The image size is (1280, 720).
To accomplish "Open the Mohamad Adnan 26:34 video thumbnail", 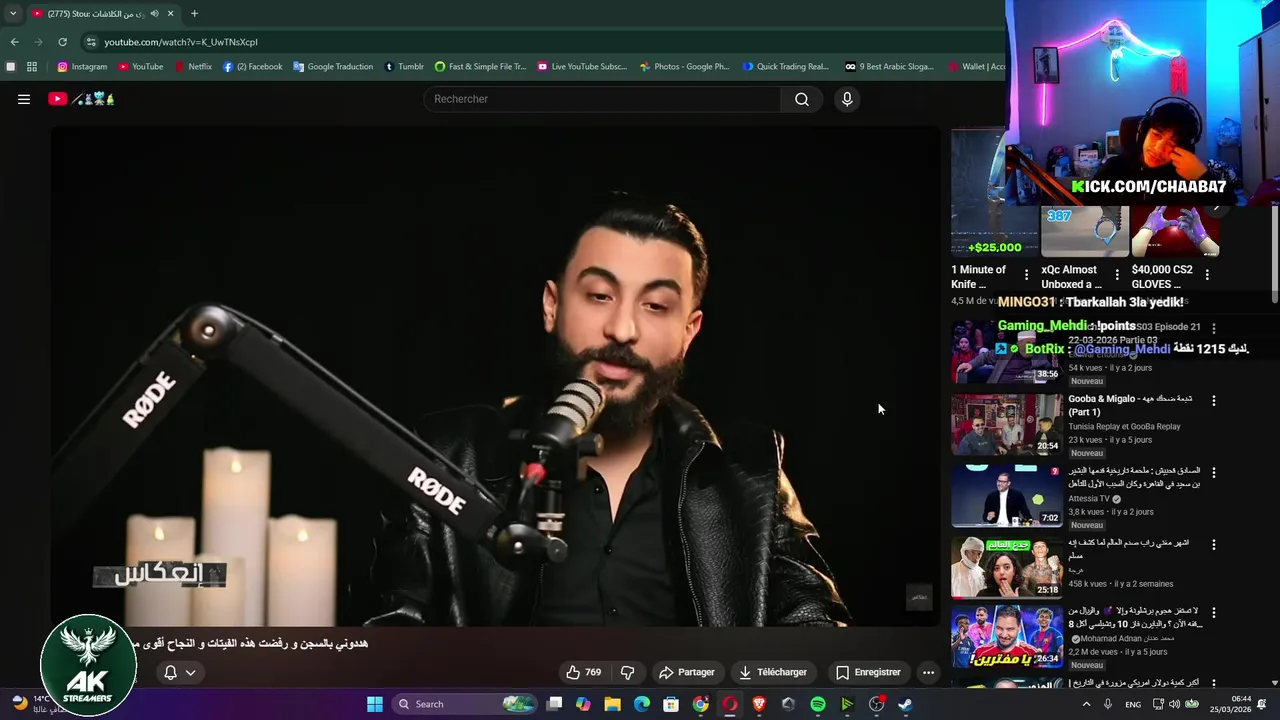I will [x=1006, y=636].
